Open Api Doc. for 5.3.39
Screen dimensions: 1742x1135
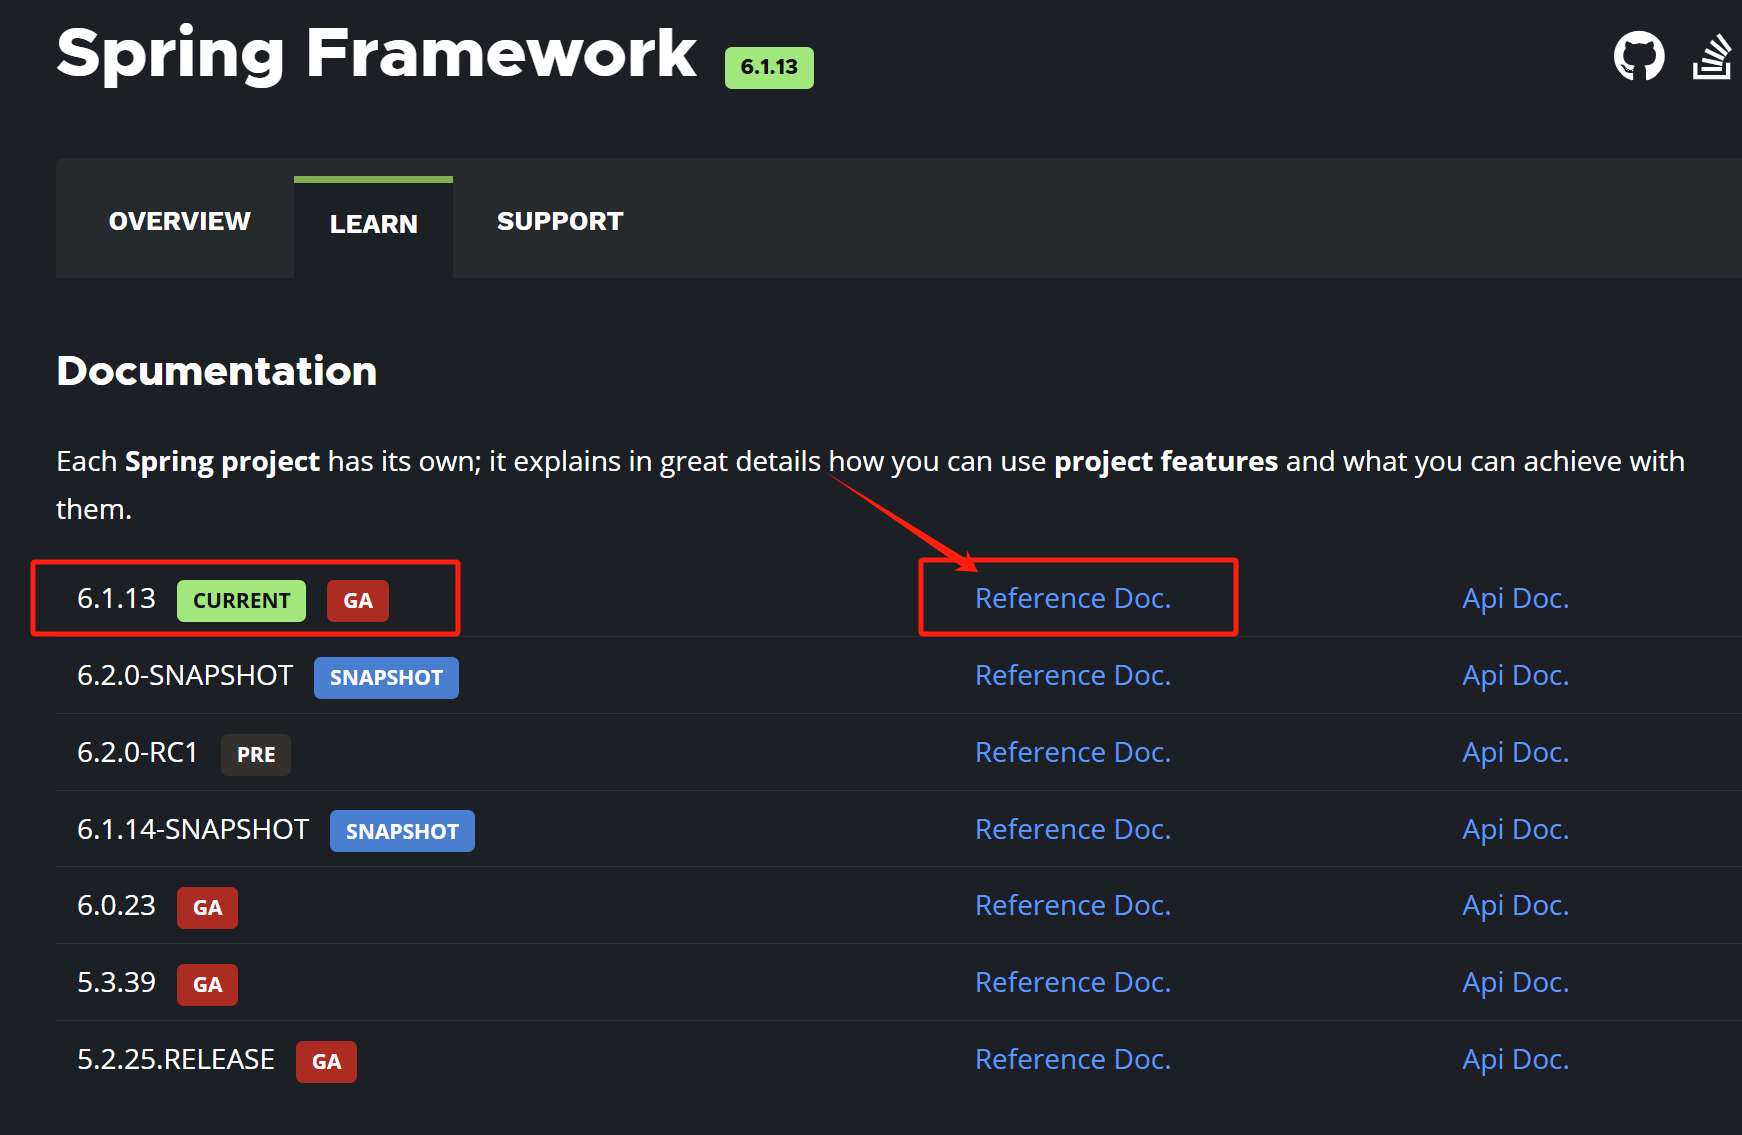coord(1515,982)
